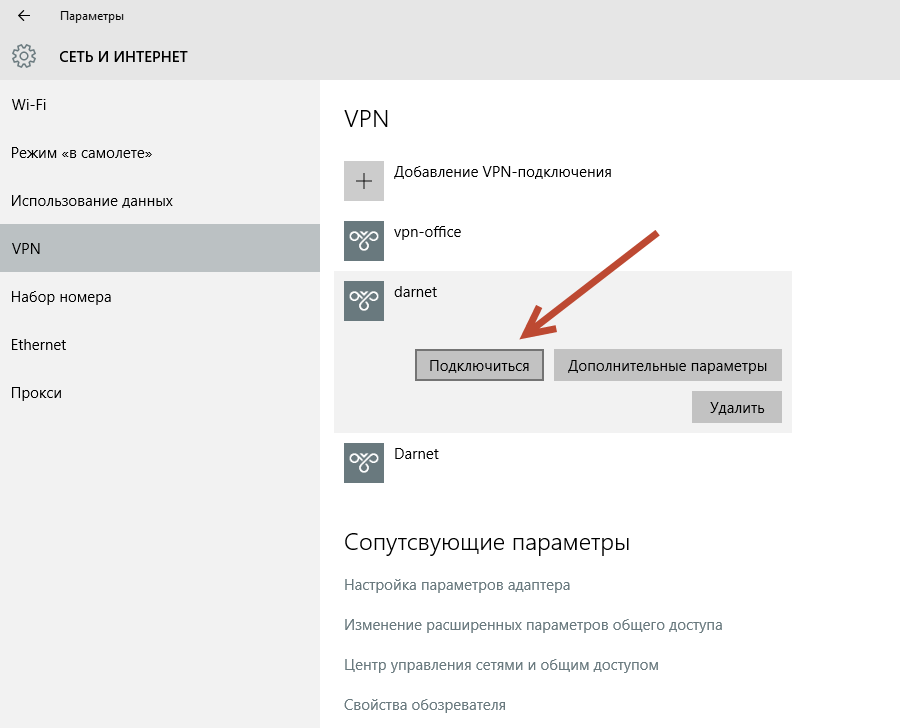
Task: Click the plus icon for adding VPN
Action: coord(364,181)
